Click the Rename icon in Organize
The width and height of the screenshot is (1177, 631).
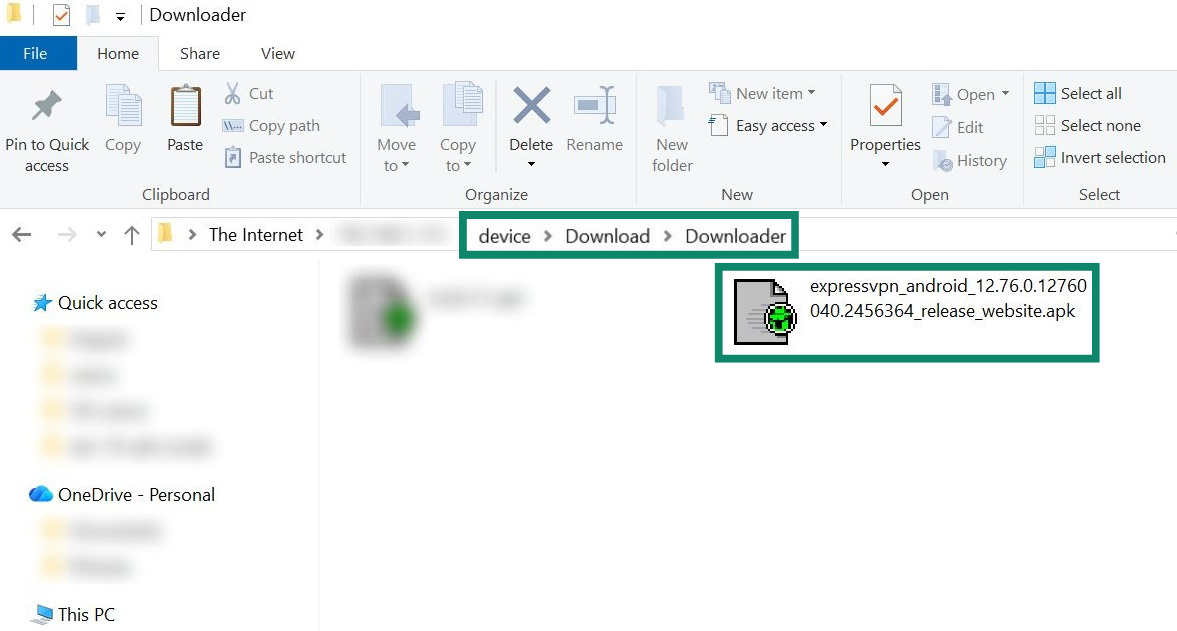[595, 105]
